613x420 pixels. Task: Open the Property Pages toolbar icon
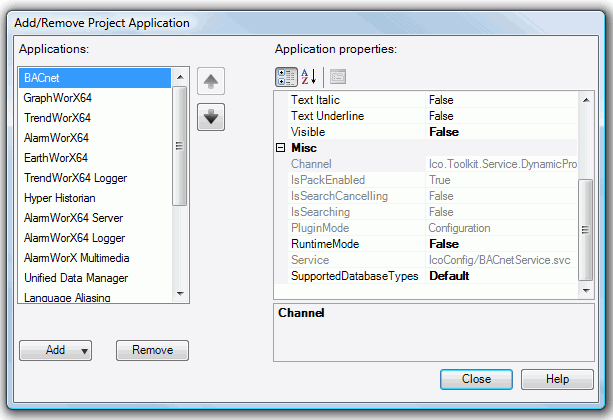coord(338,77)
